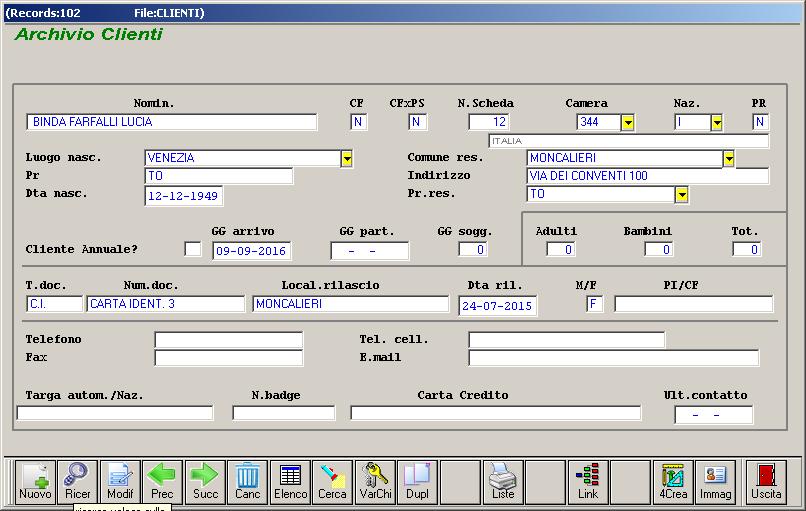This screenshot has width=806, height=511.
Task: Click the T.doc. field with C.I.
Action: pyautogui.click(x=54, y=304)
